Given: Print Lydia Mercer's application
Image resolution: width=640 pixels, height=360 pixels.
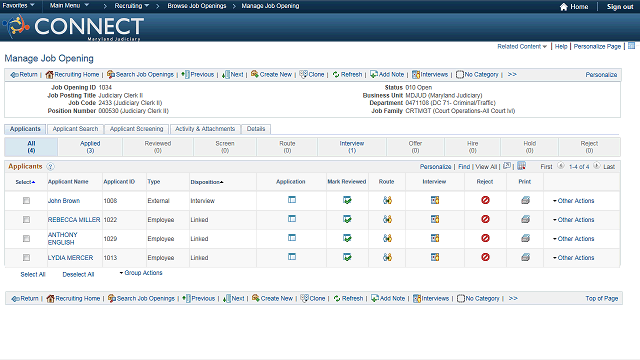Looking at the screenshot, I should [x=525, y=257].
